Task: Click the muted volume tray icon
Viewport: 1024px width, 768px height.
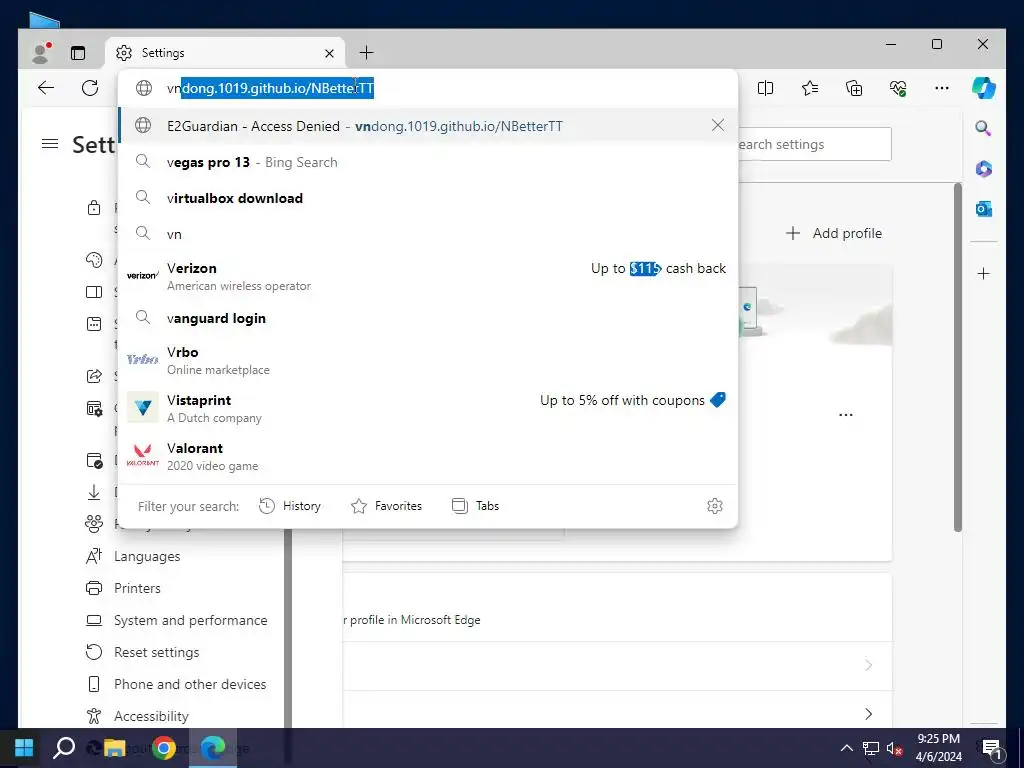Action: [894, 748]
